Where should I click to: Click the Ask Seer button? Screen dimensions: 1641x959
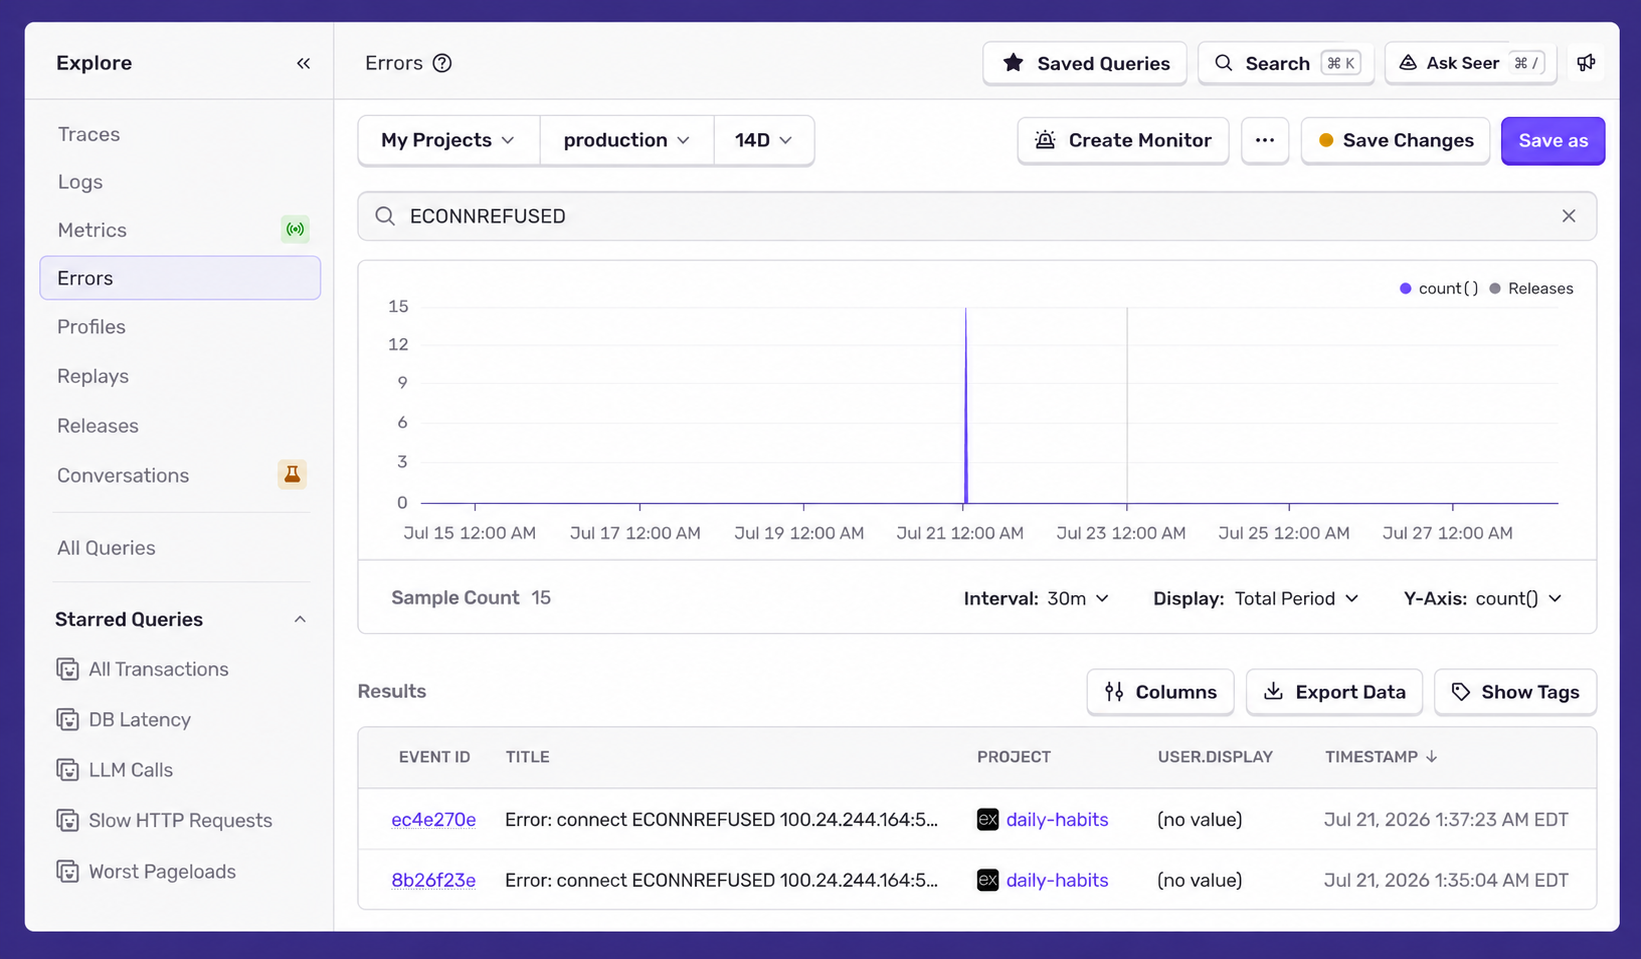[1471, 63]
